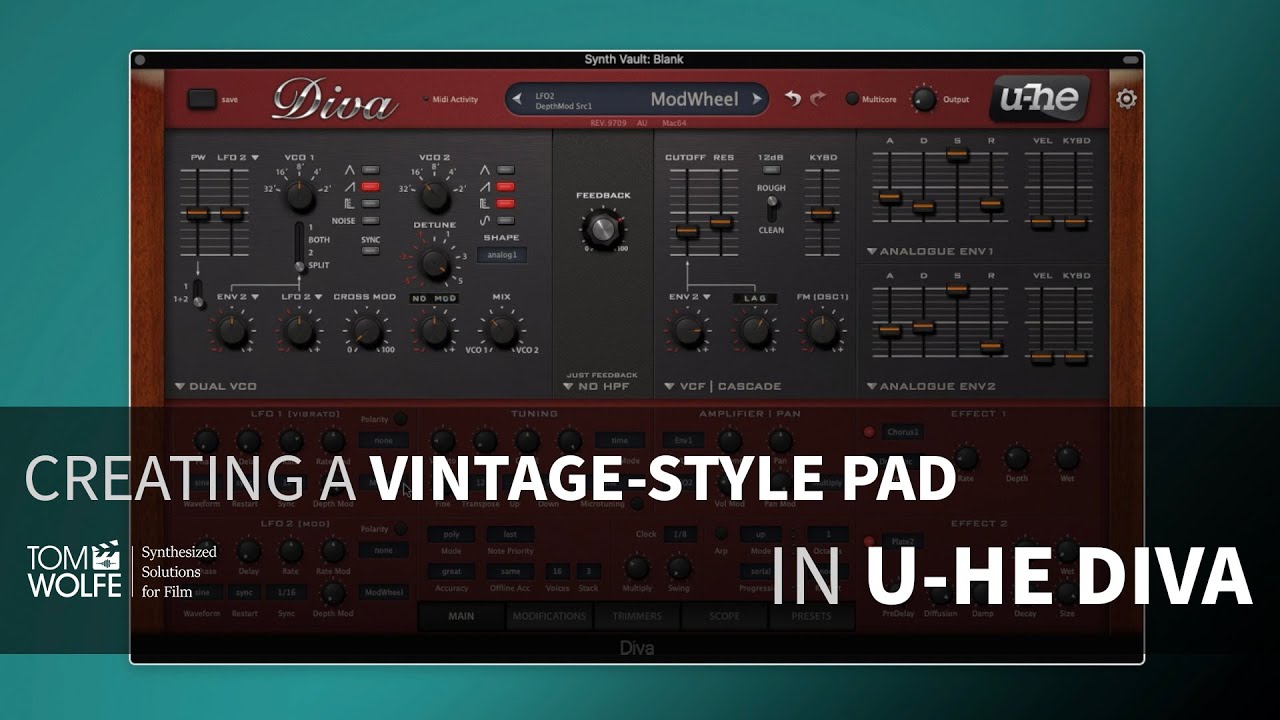Click the redo arrow in Diva header
The image size is (1280, 720).
pos(818,99)
